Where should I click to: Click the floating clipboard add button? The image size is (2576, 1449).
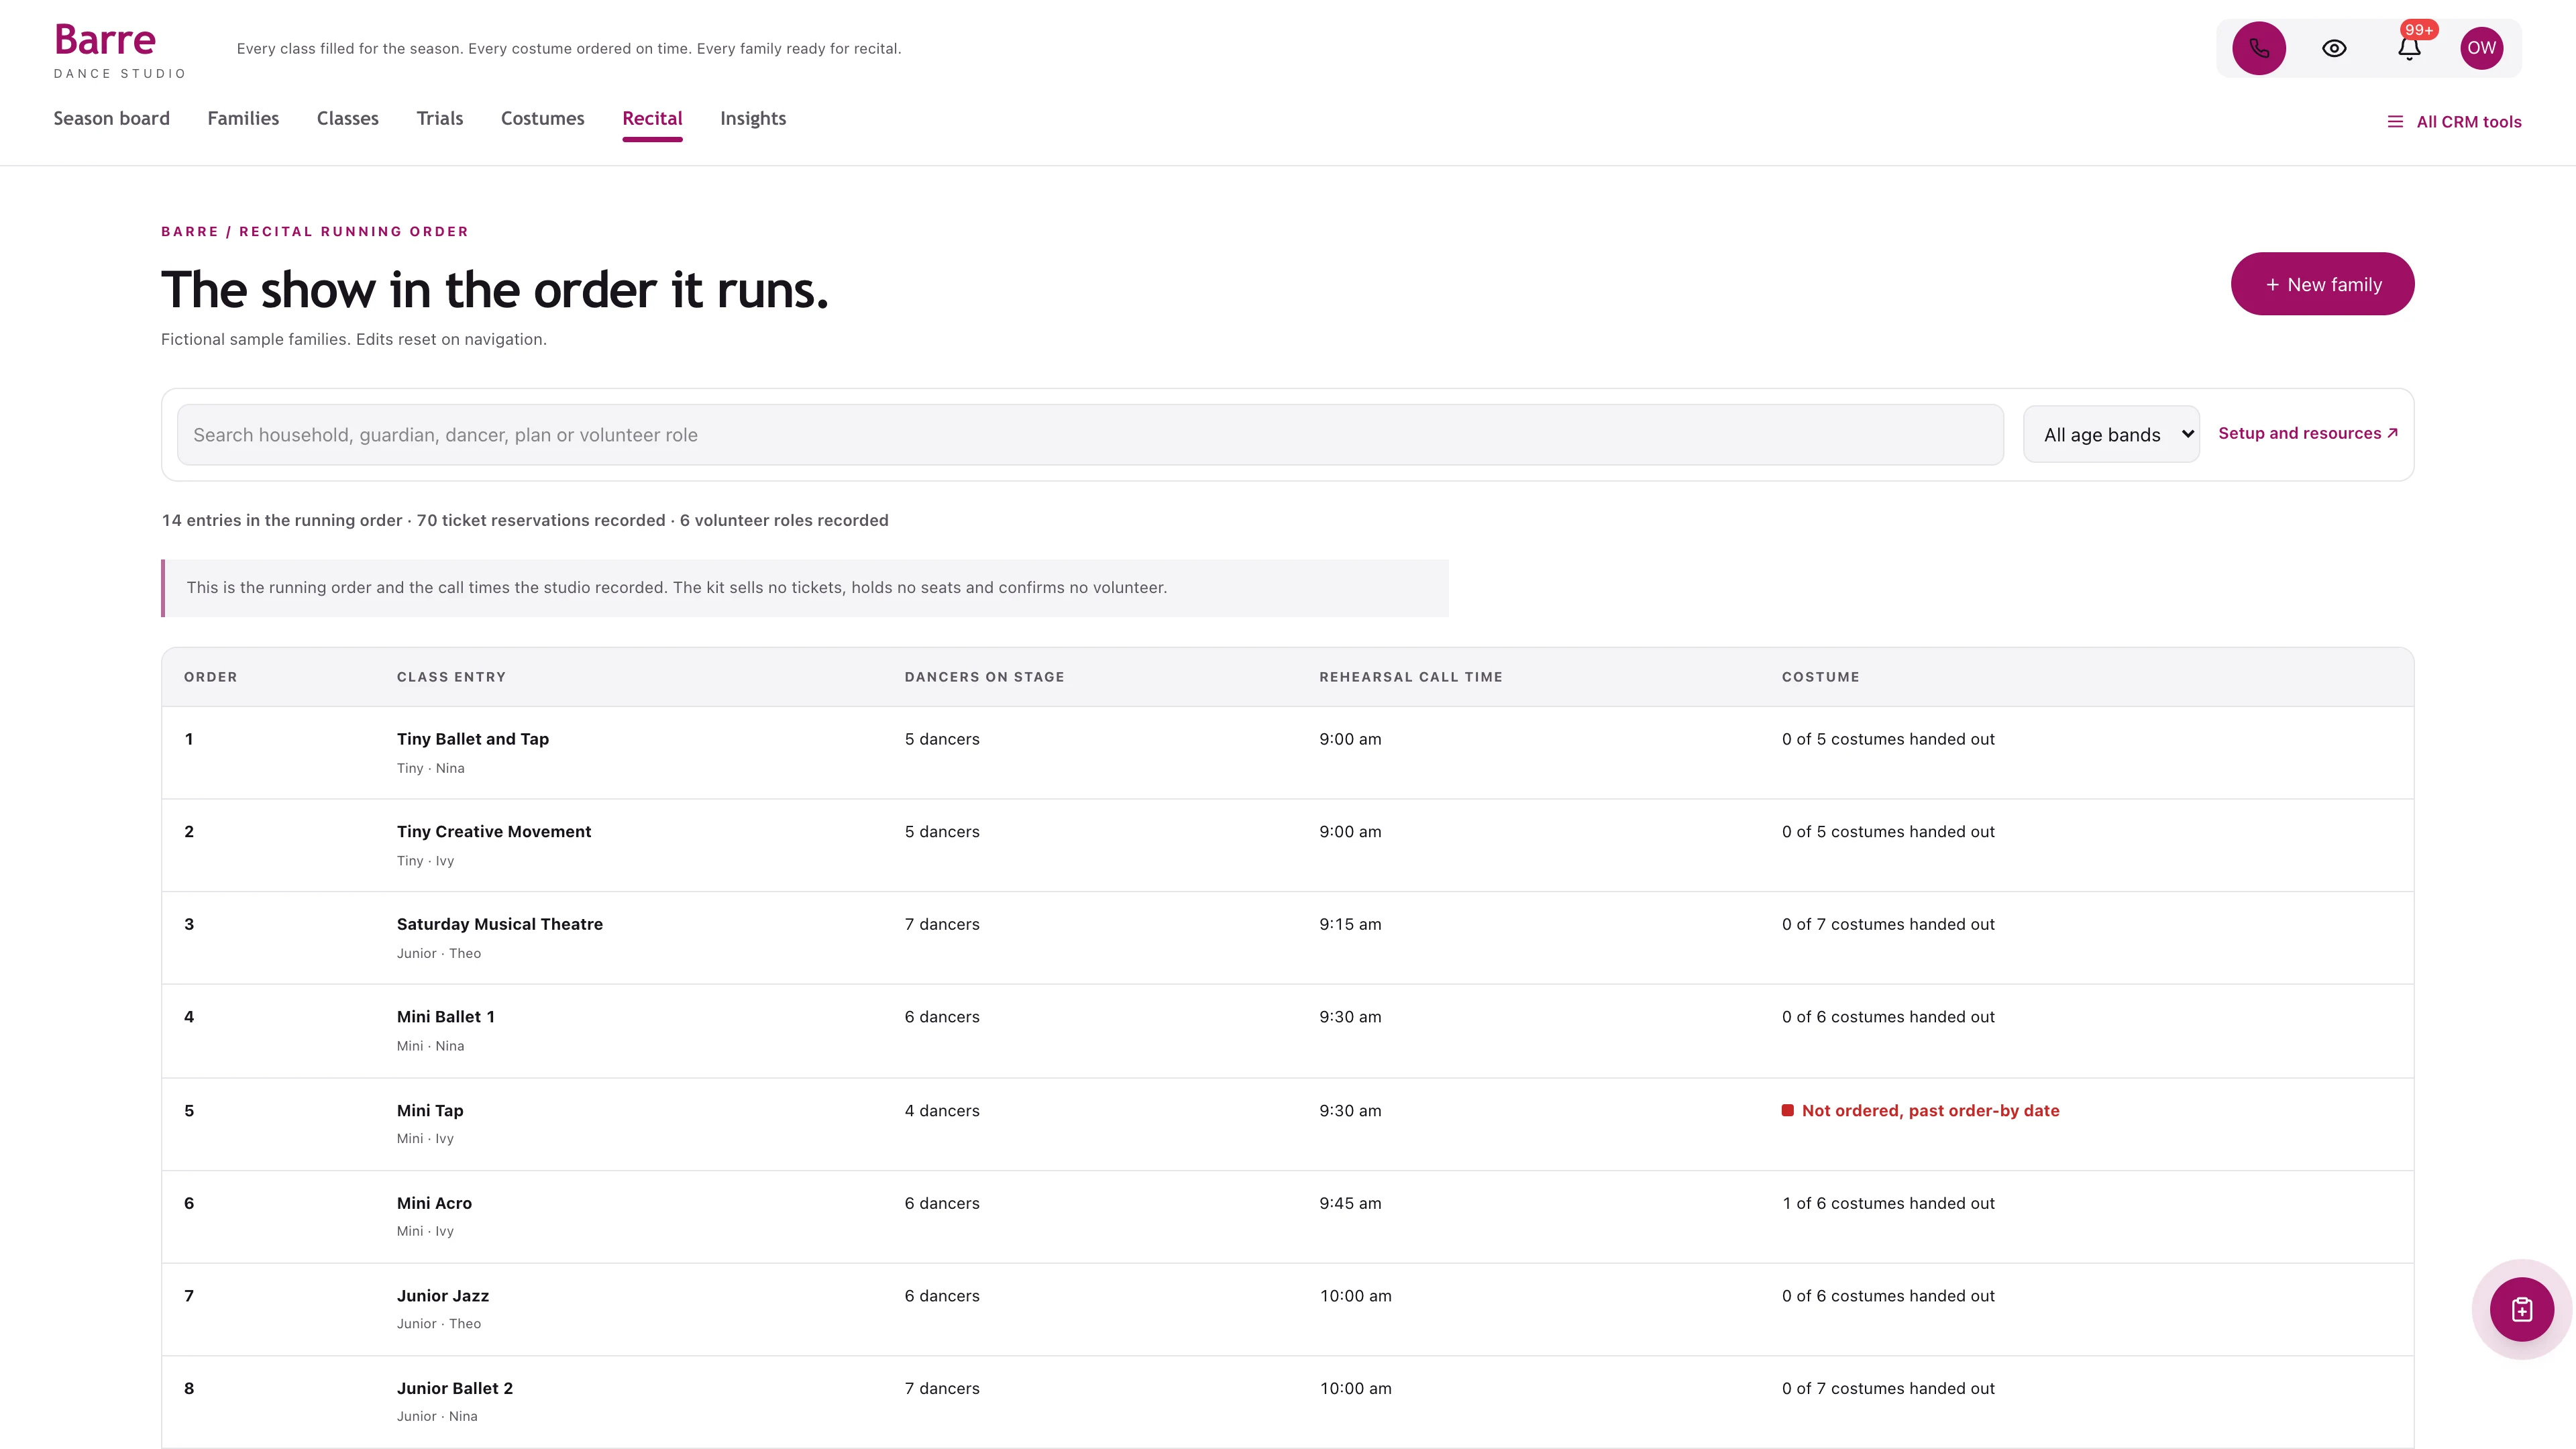[x=2521, y=1309]
